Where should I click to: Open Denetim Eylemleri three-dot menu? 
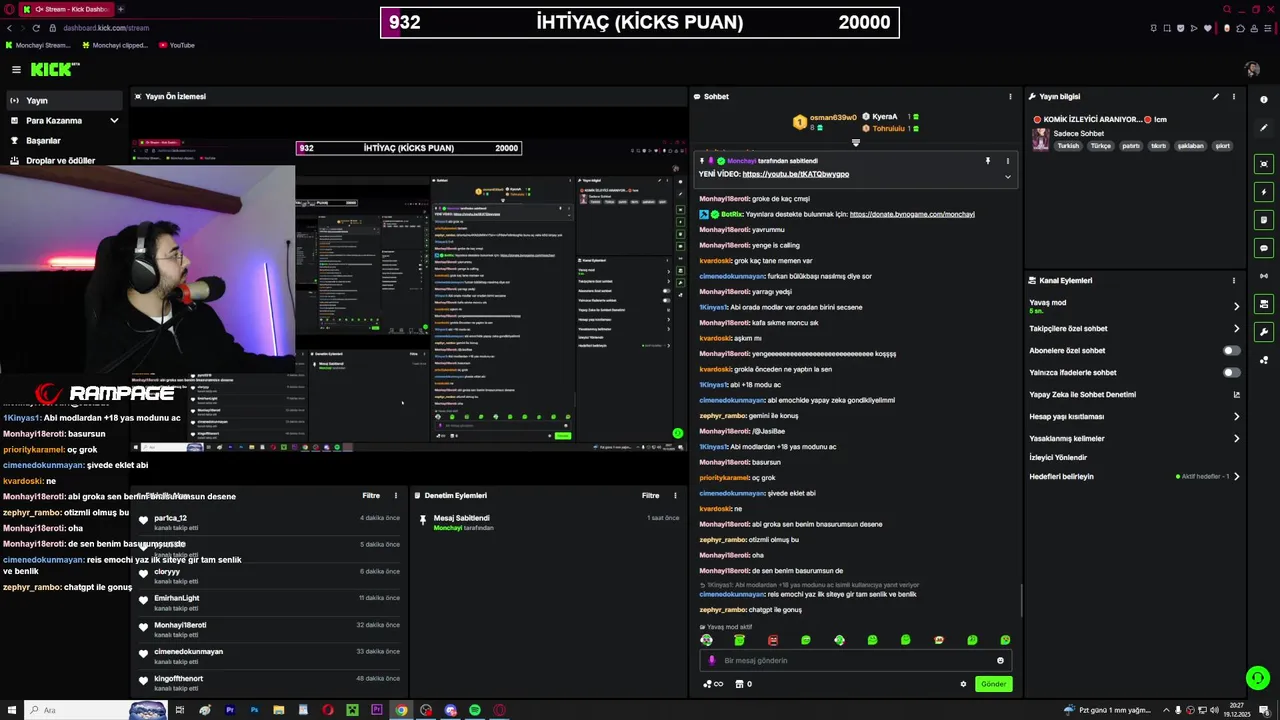[676, 495]
